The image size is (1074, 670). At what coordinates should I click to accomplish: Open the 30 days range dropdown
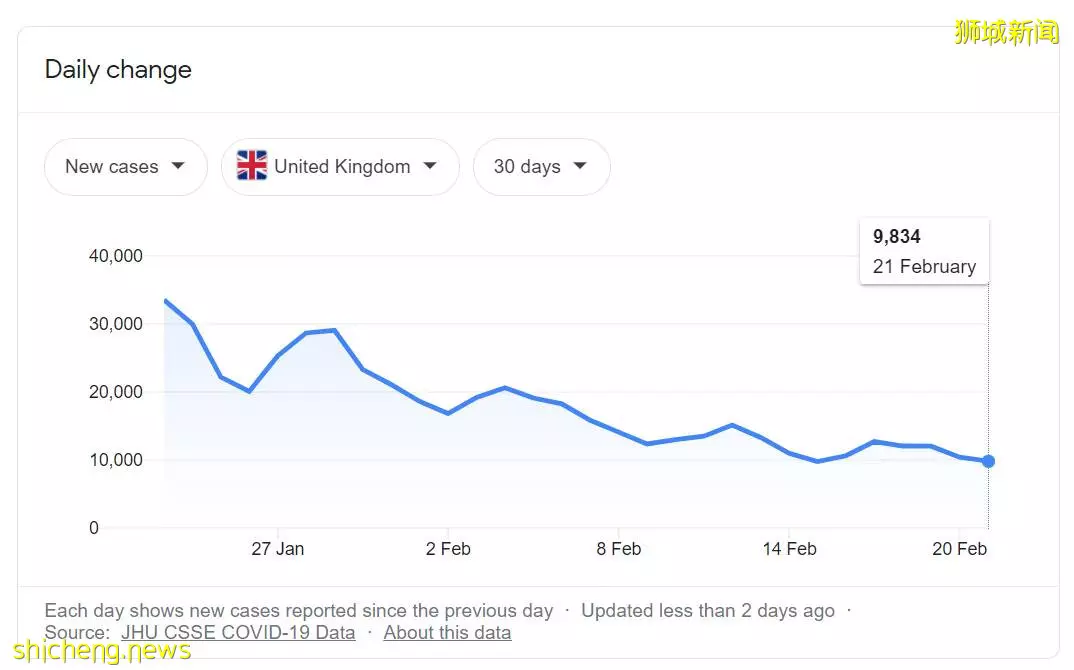coord(541,166)
